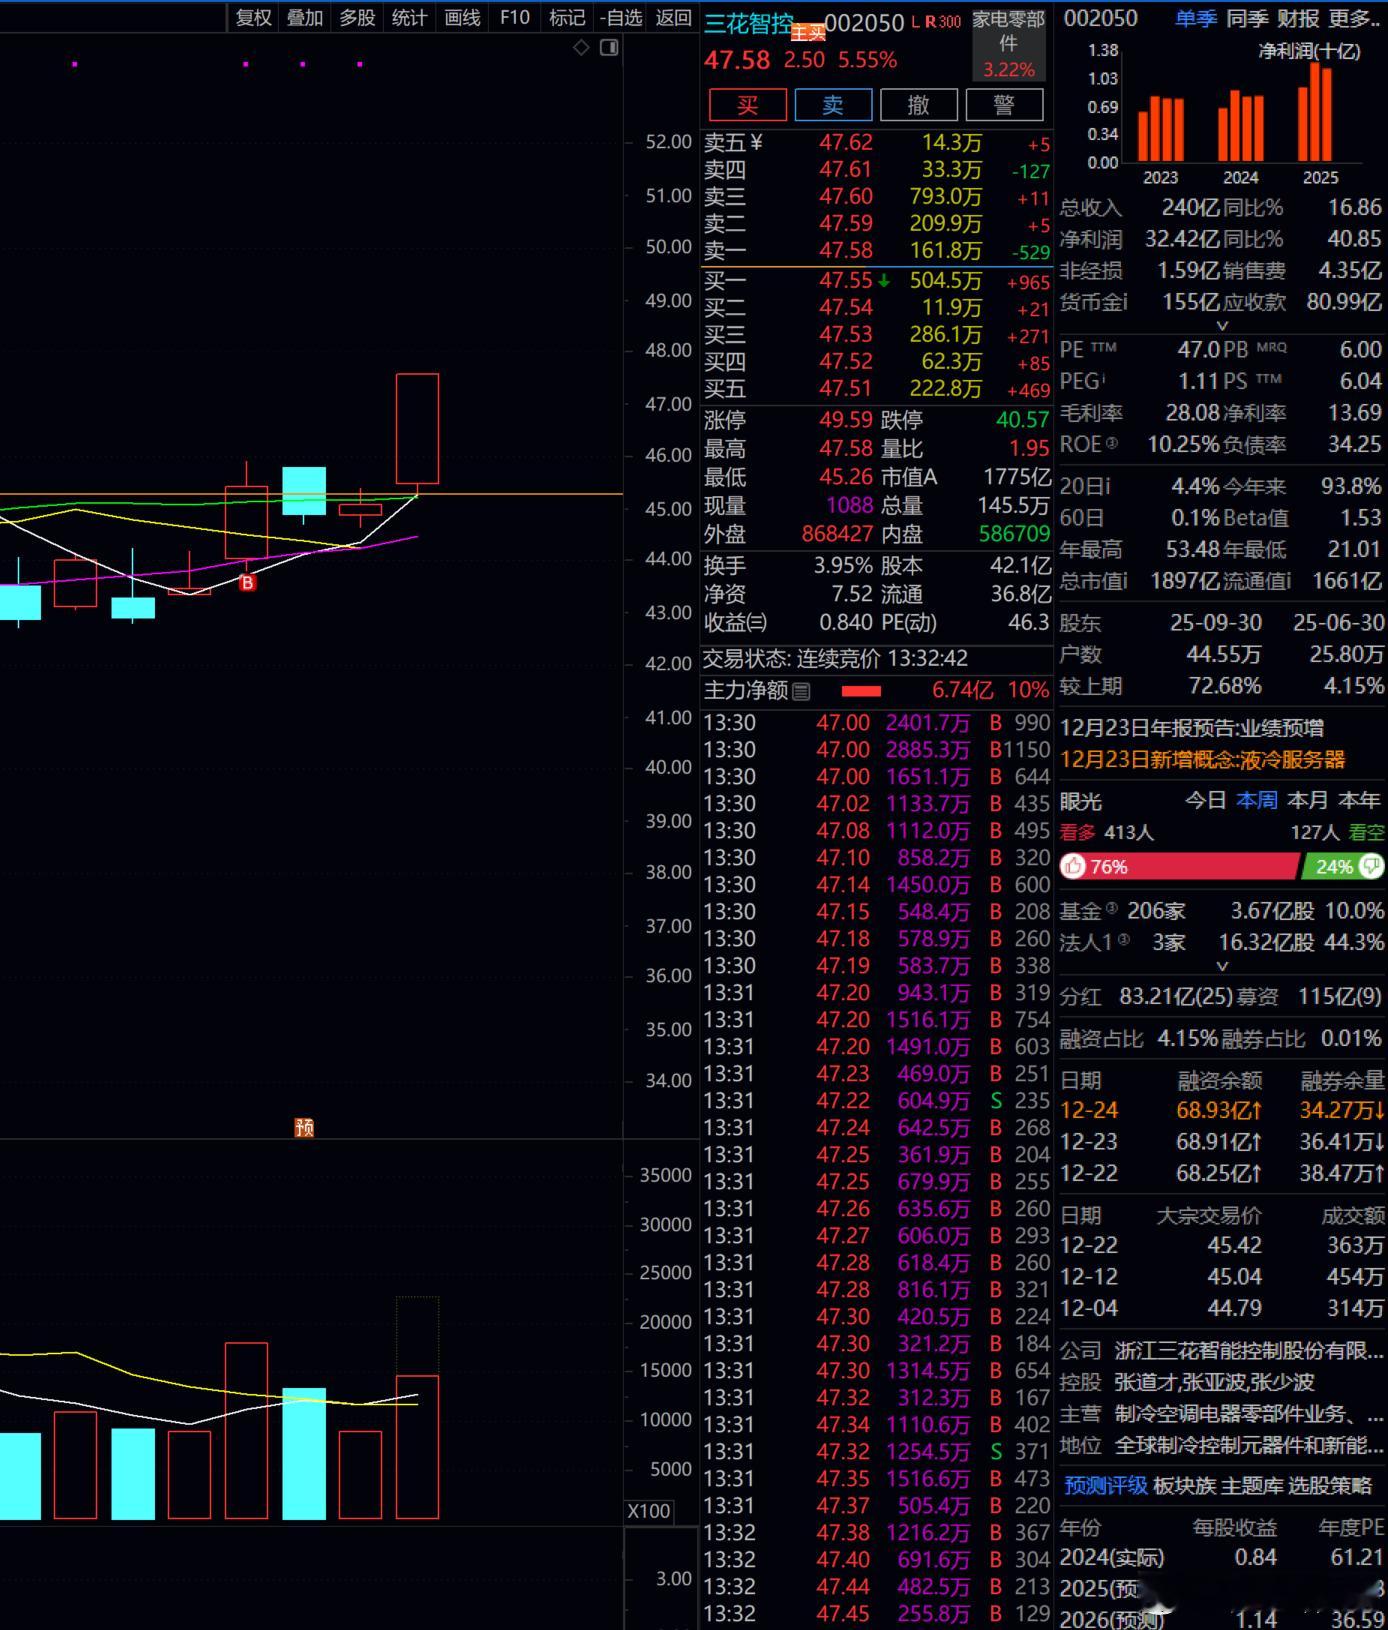Screen dimensions: 1388x1630
Task: Click the diamond marker icon above the chart
Action: [581, 48]
